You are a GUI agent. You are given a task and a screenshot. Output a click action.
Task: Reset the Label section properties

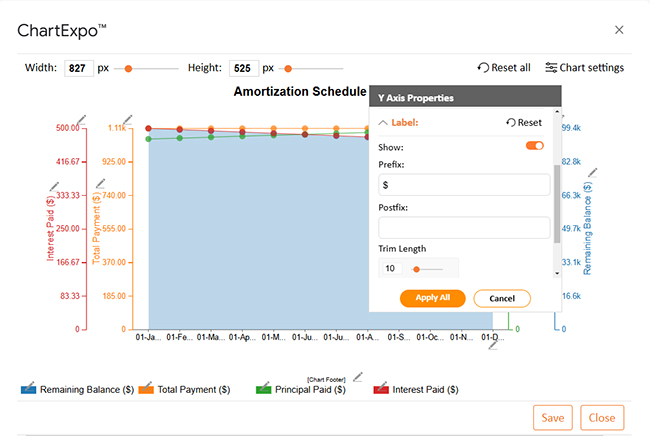tap(524, 123)
